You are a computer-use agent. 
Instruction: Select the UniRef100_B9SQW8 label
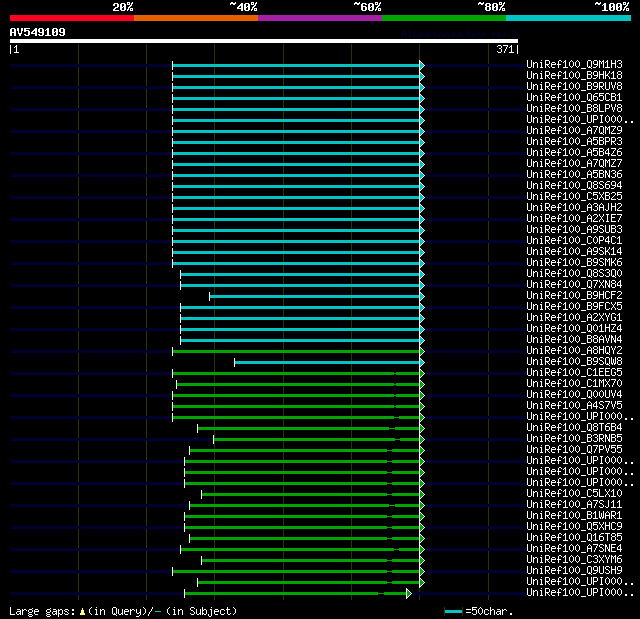pos(574,362)
